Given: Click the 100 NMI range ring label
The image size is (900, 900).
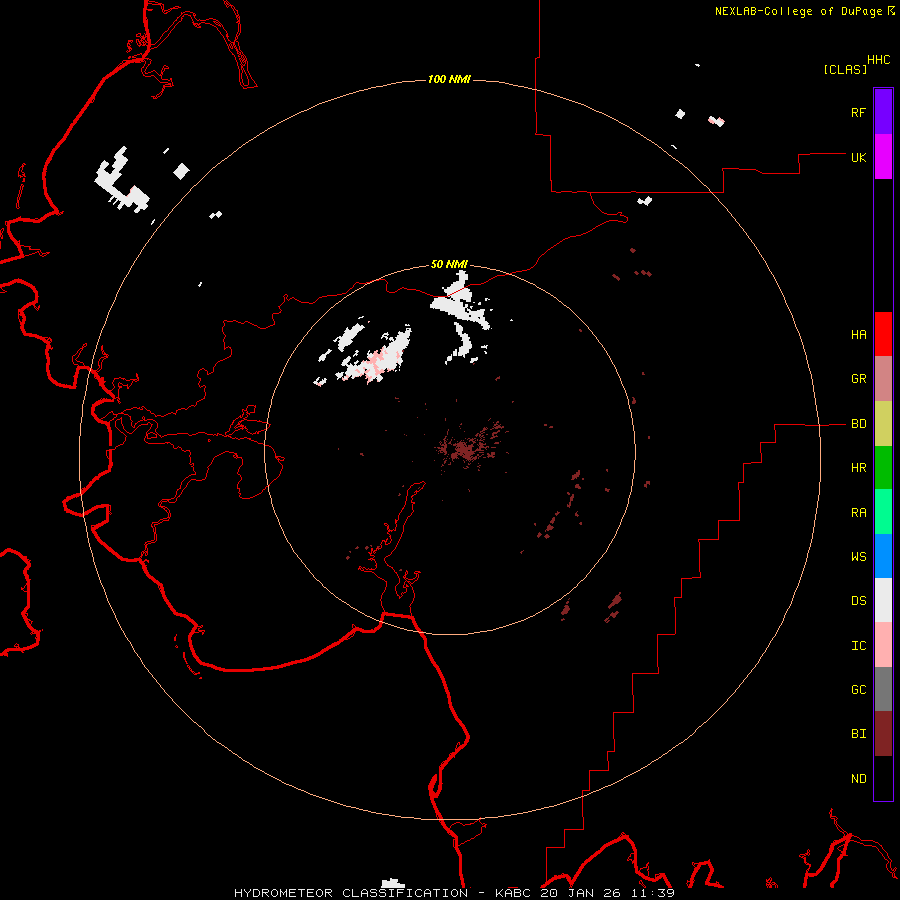Looking at the screenshot, I should click(449, 79).
